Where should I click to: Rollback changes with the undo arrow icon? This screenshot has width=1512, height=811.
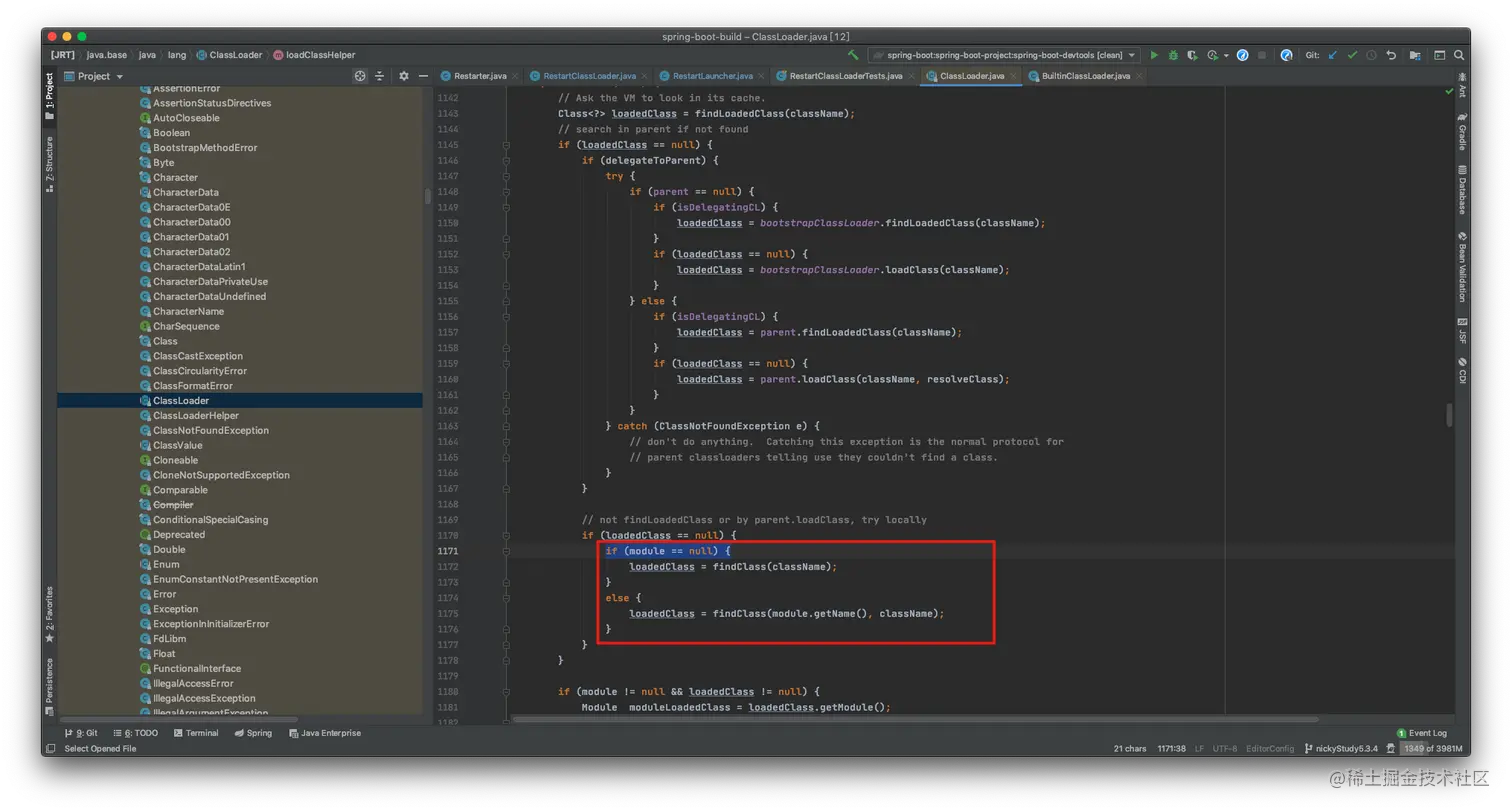(x=1390, y=55)
